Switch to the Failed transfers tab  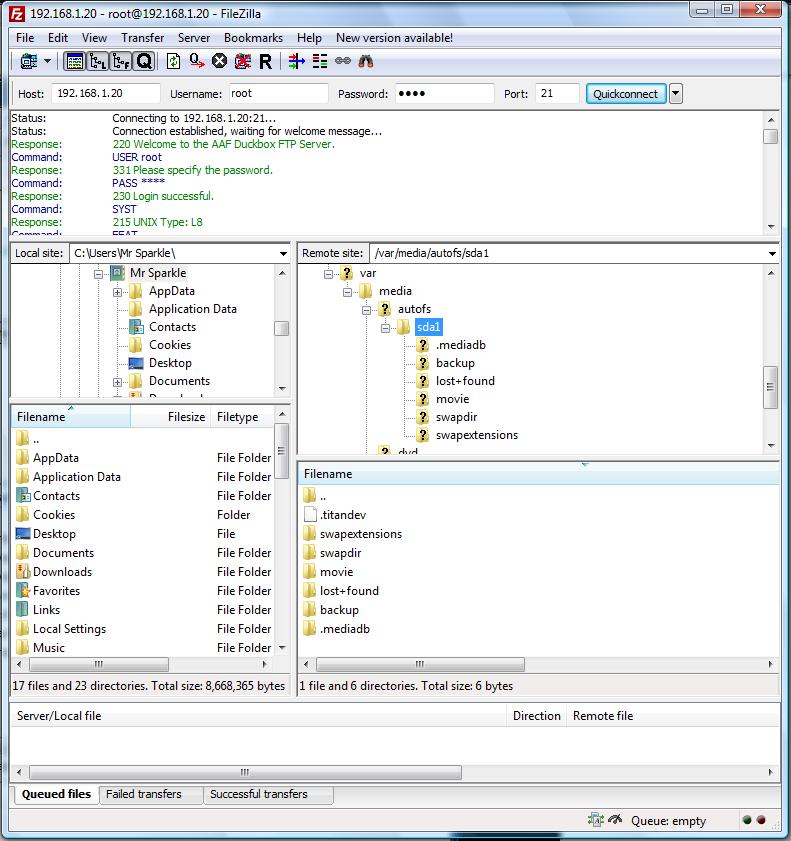pos(144,794)
